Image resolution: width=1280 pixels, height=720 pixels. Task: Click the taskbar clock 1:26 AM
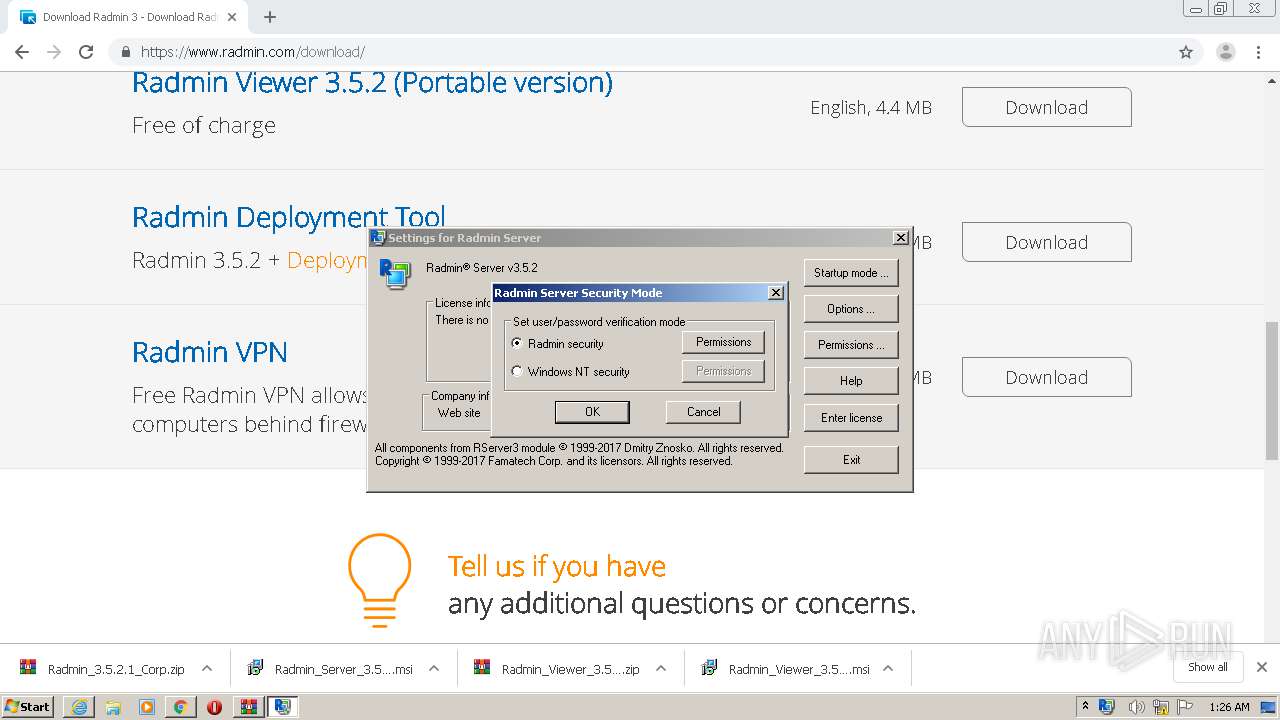coord(1229,707)
